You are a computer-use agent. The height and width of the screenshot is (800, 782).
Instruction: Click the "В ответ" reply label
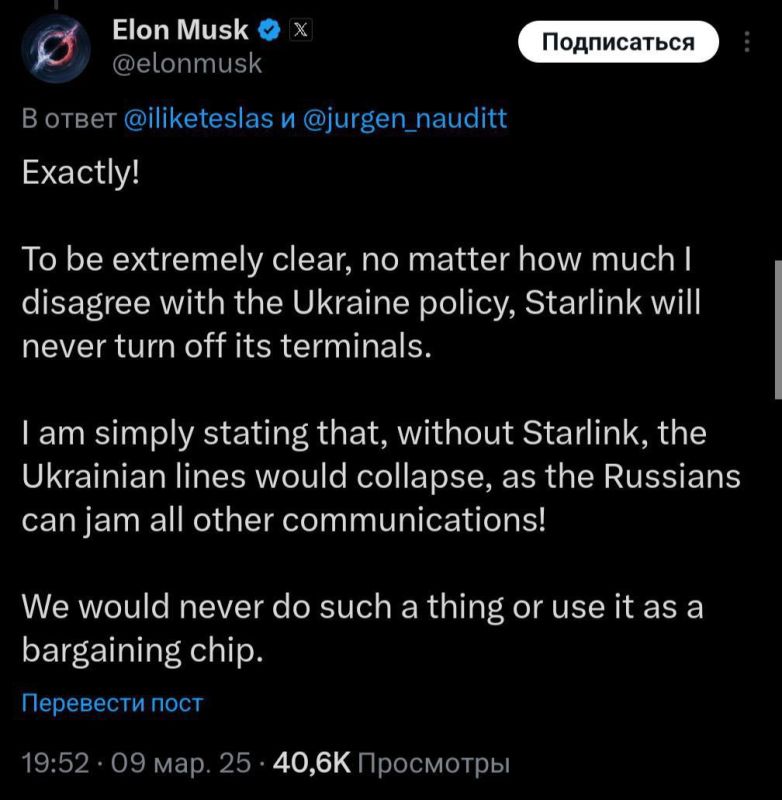(x=68, y=119)
